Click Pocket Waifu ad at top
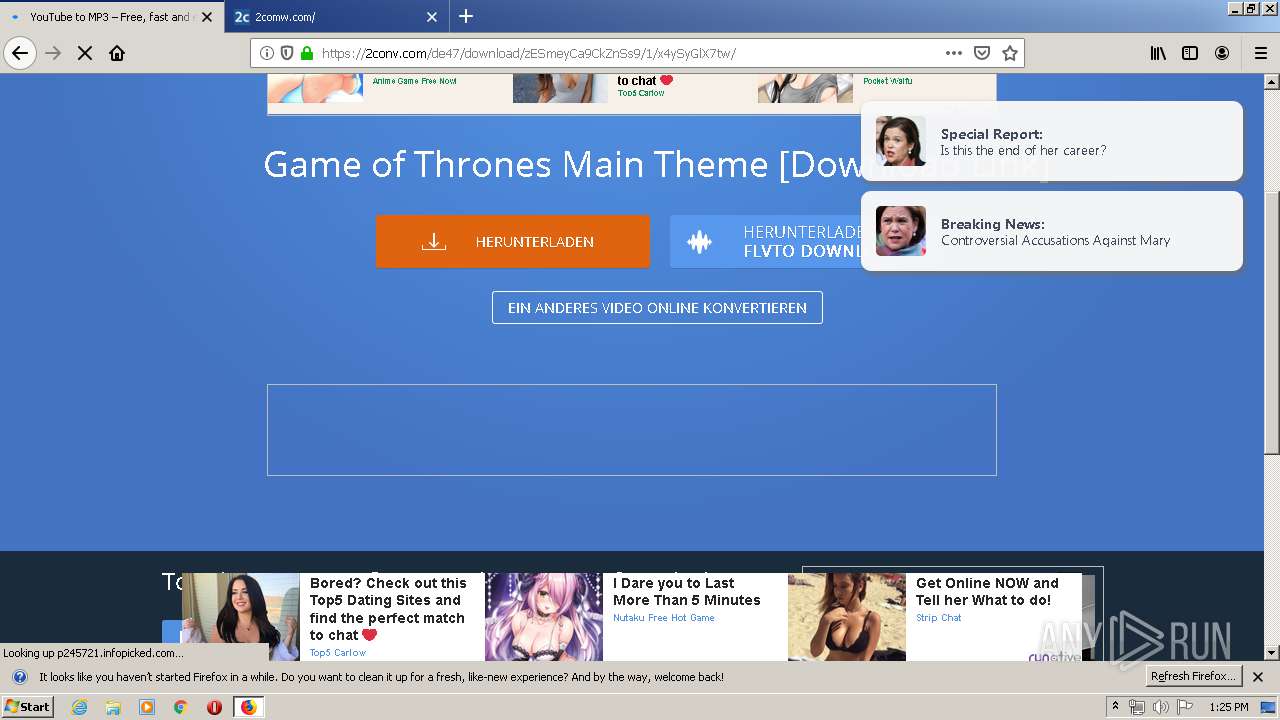The image size is (1280, 720). tap(888, 81)
